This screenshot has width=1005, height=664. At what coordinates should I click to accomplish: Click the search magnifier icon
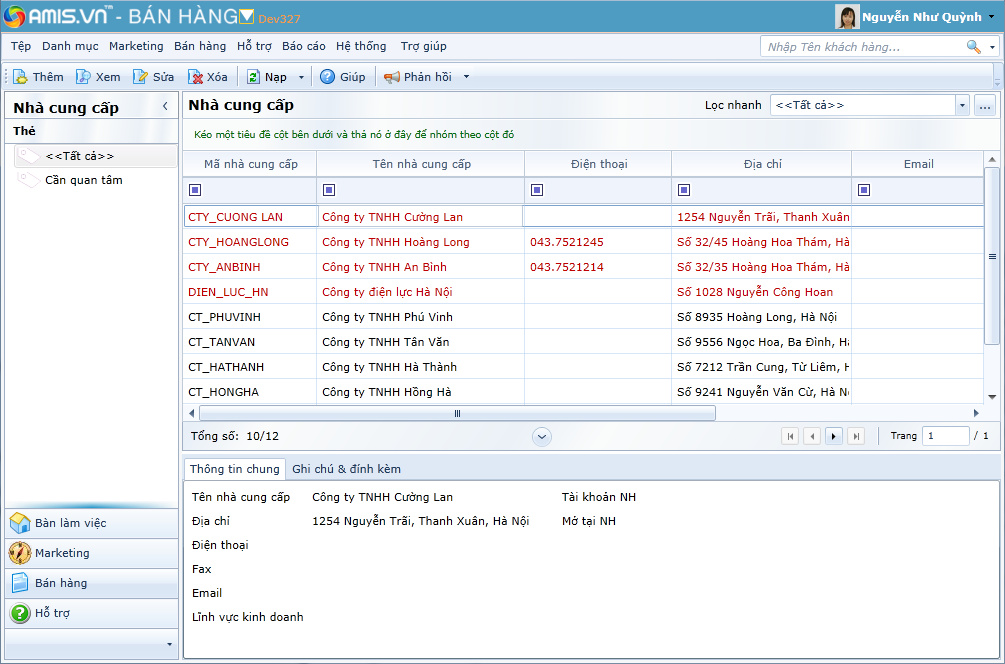973,47
